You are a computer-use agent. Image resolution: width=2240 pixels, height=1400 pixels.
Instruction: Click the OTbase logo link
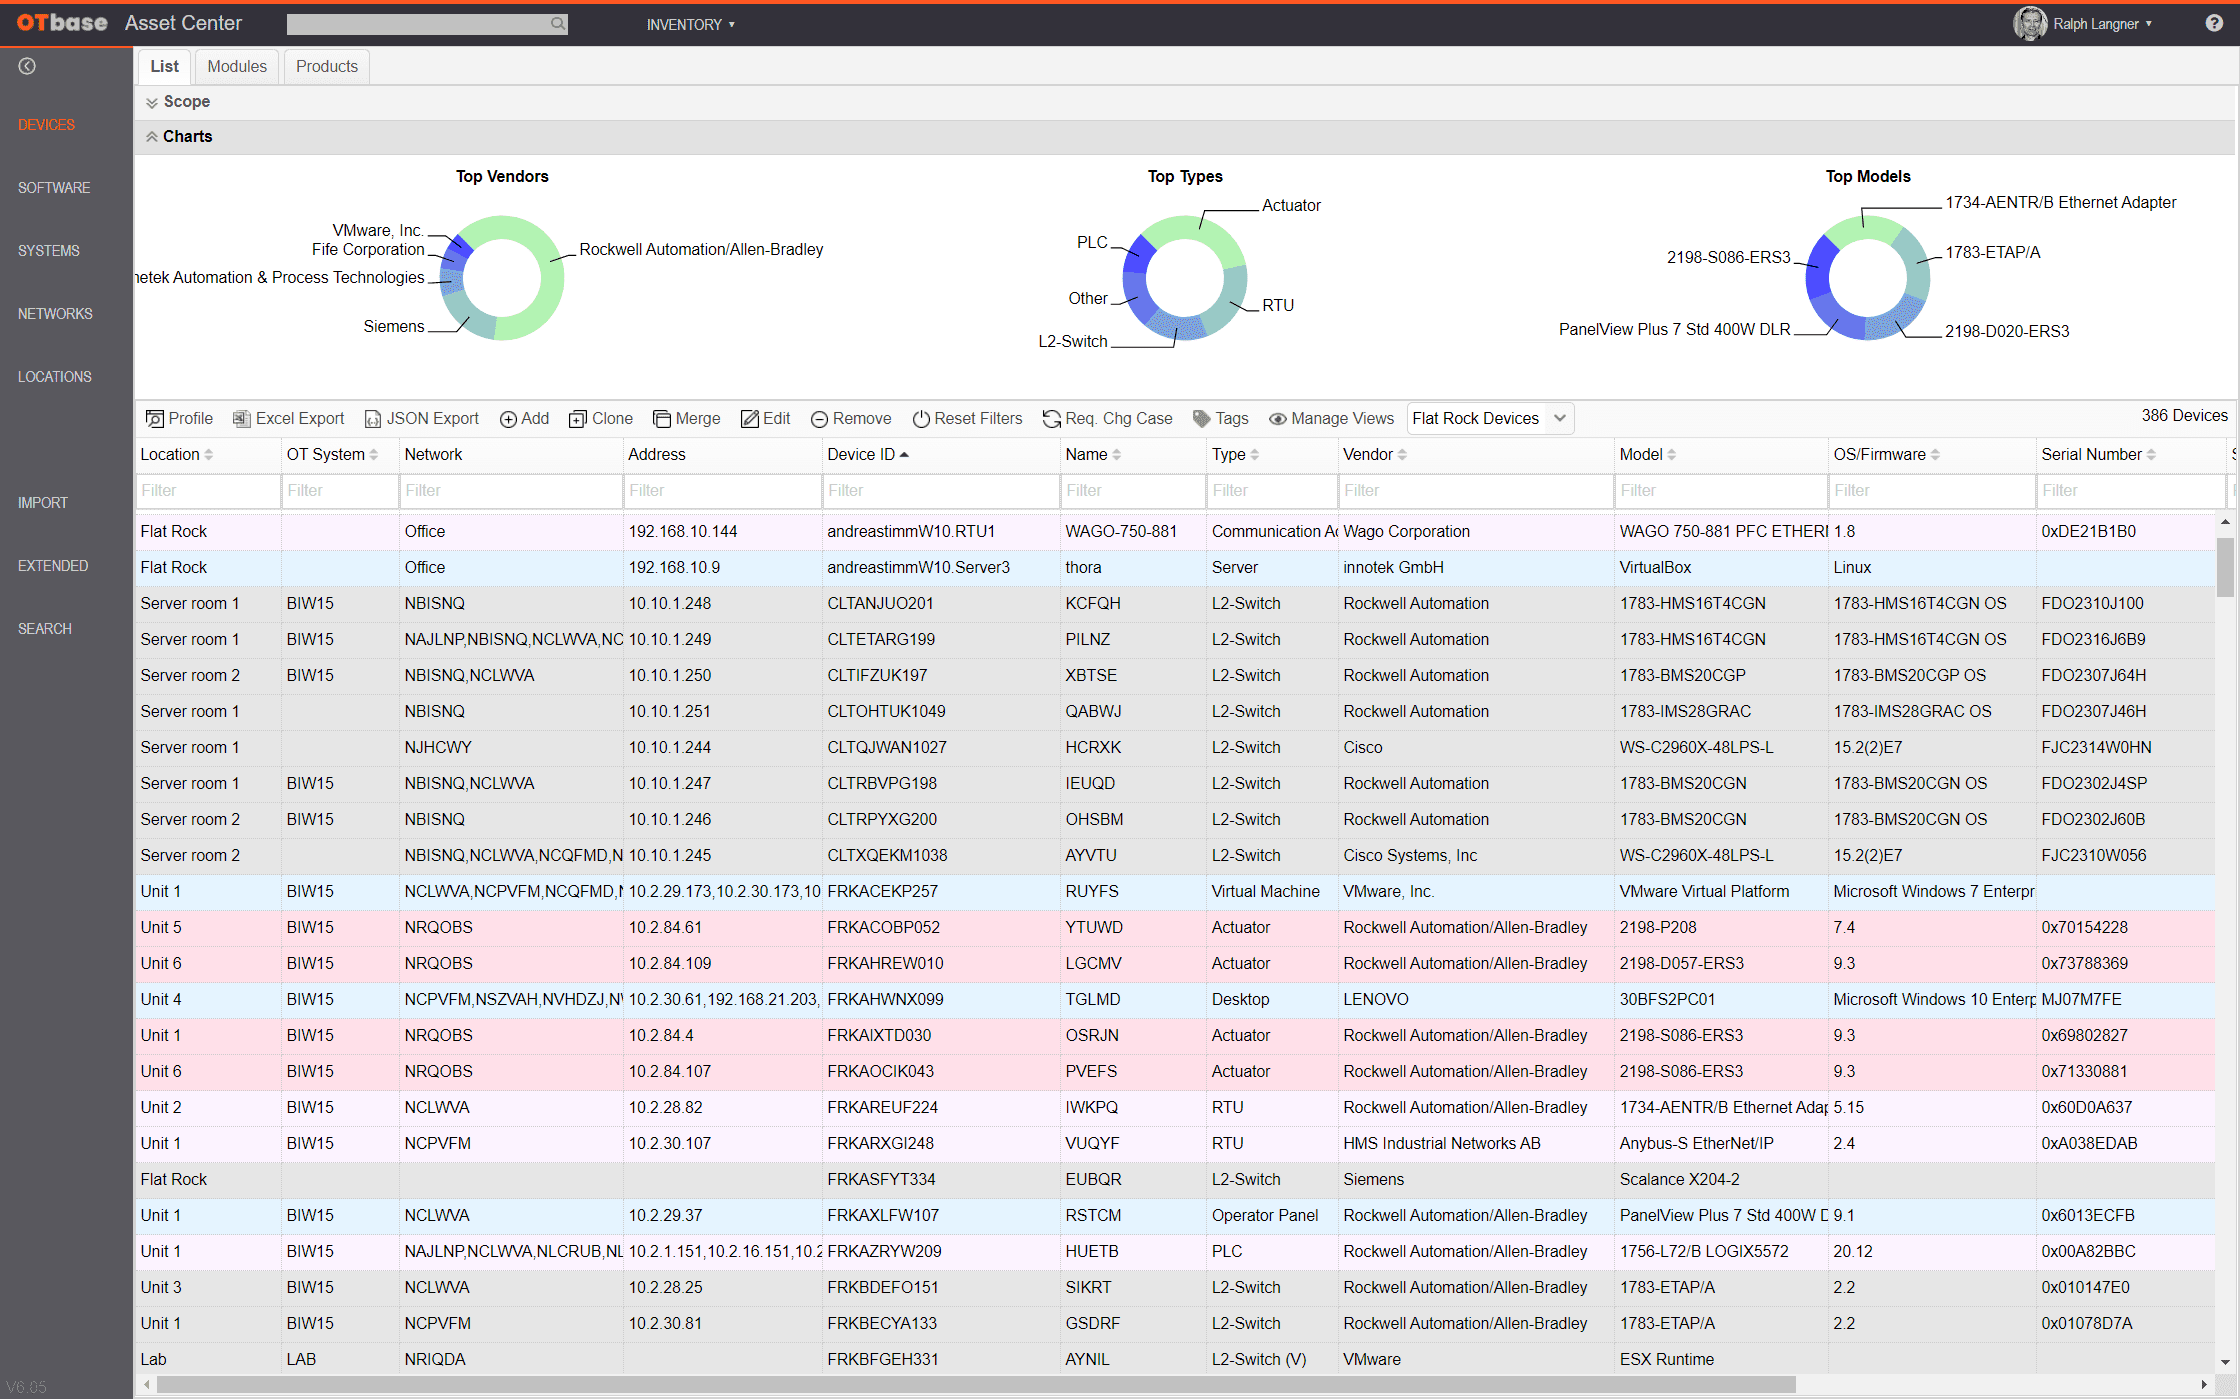point(62,23)
